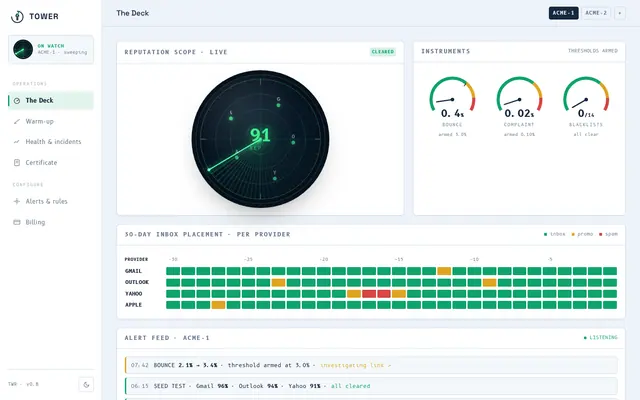
Task: Click the Certificate document icon
Action: pyautogui.click(x=17, y=162)
